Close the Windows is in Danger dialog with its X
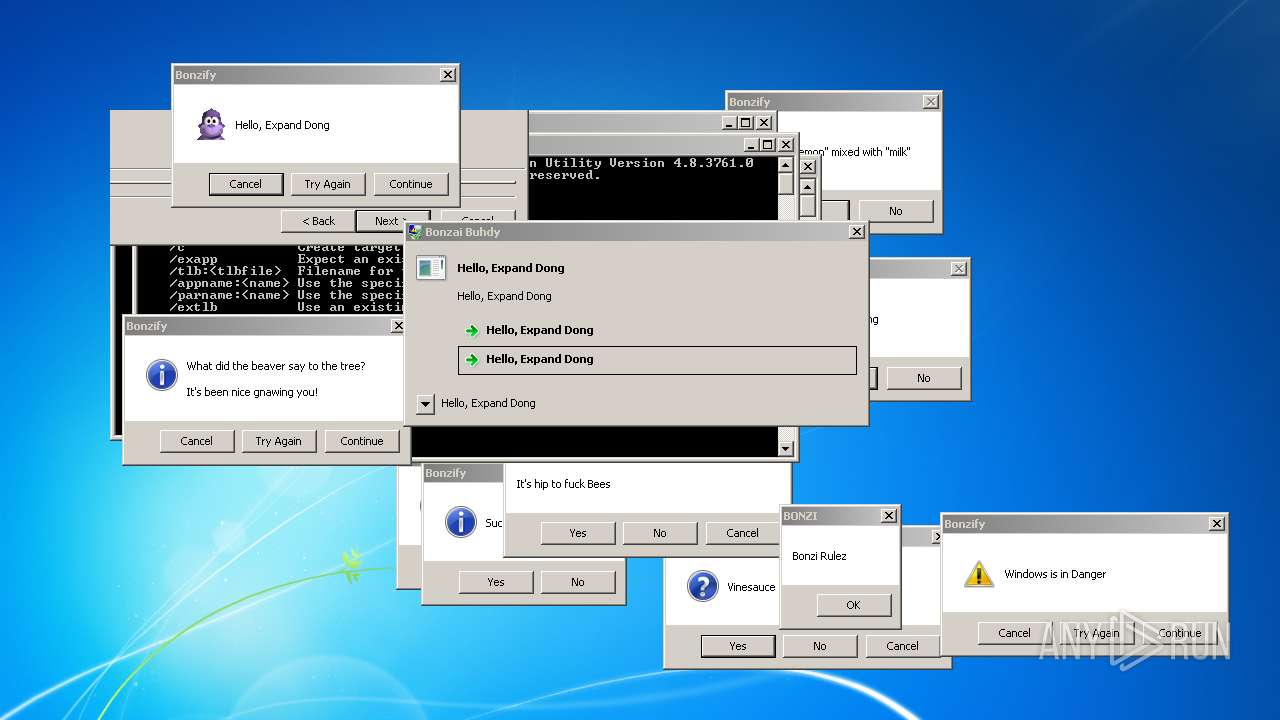The image size is (1280, 720). (1217, 524)
